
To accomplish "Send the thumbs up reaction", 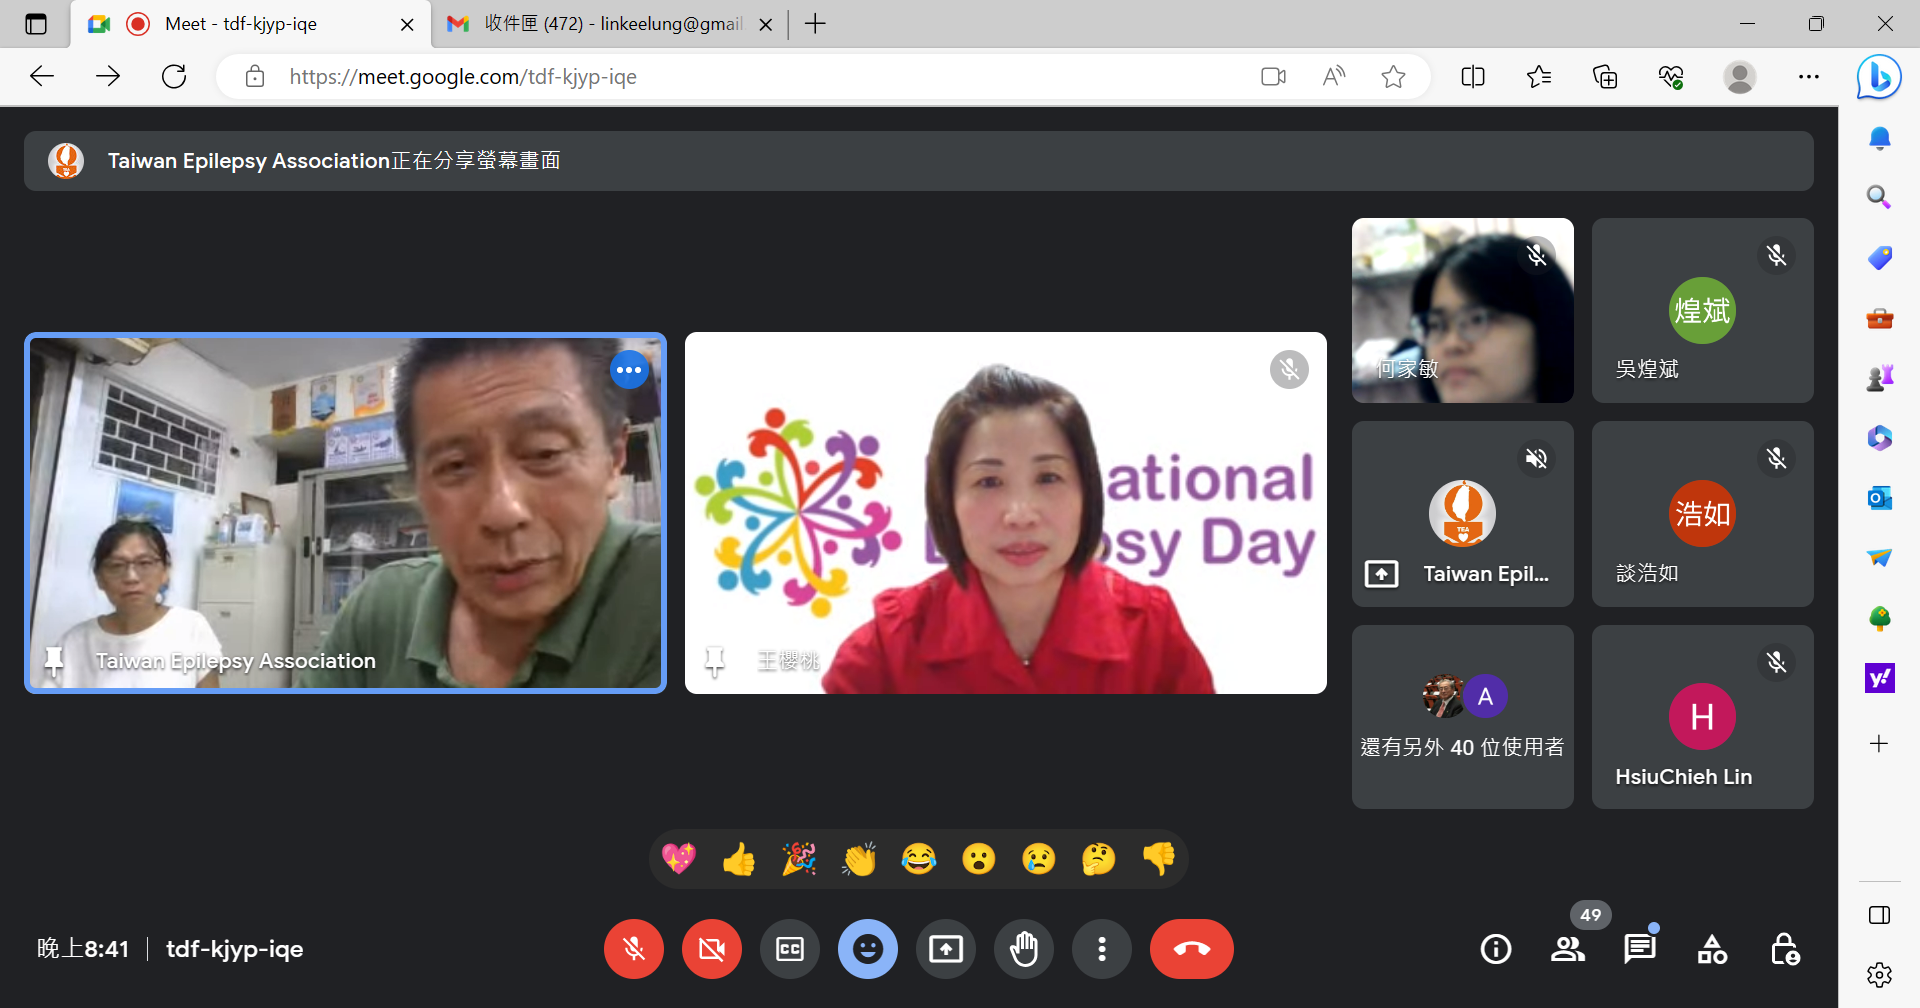I will (x=739, y=859).
